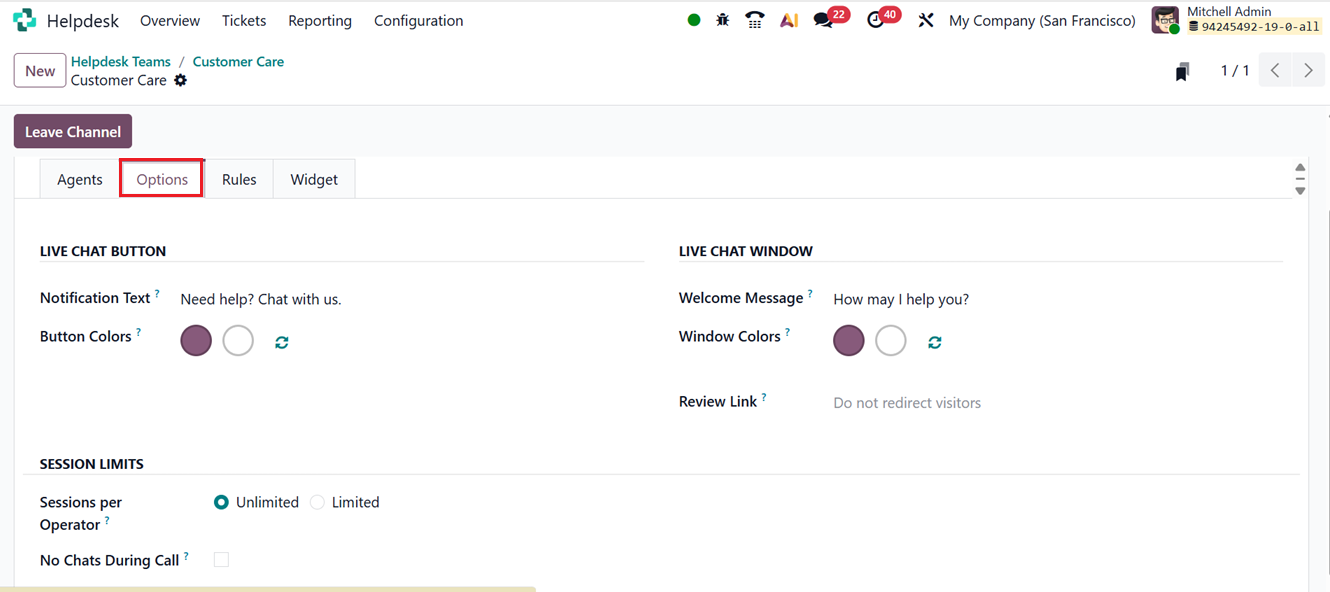Click the green online status indicator

(694, 20)
